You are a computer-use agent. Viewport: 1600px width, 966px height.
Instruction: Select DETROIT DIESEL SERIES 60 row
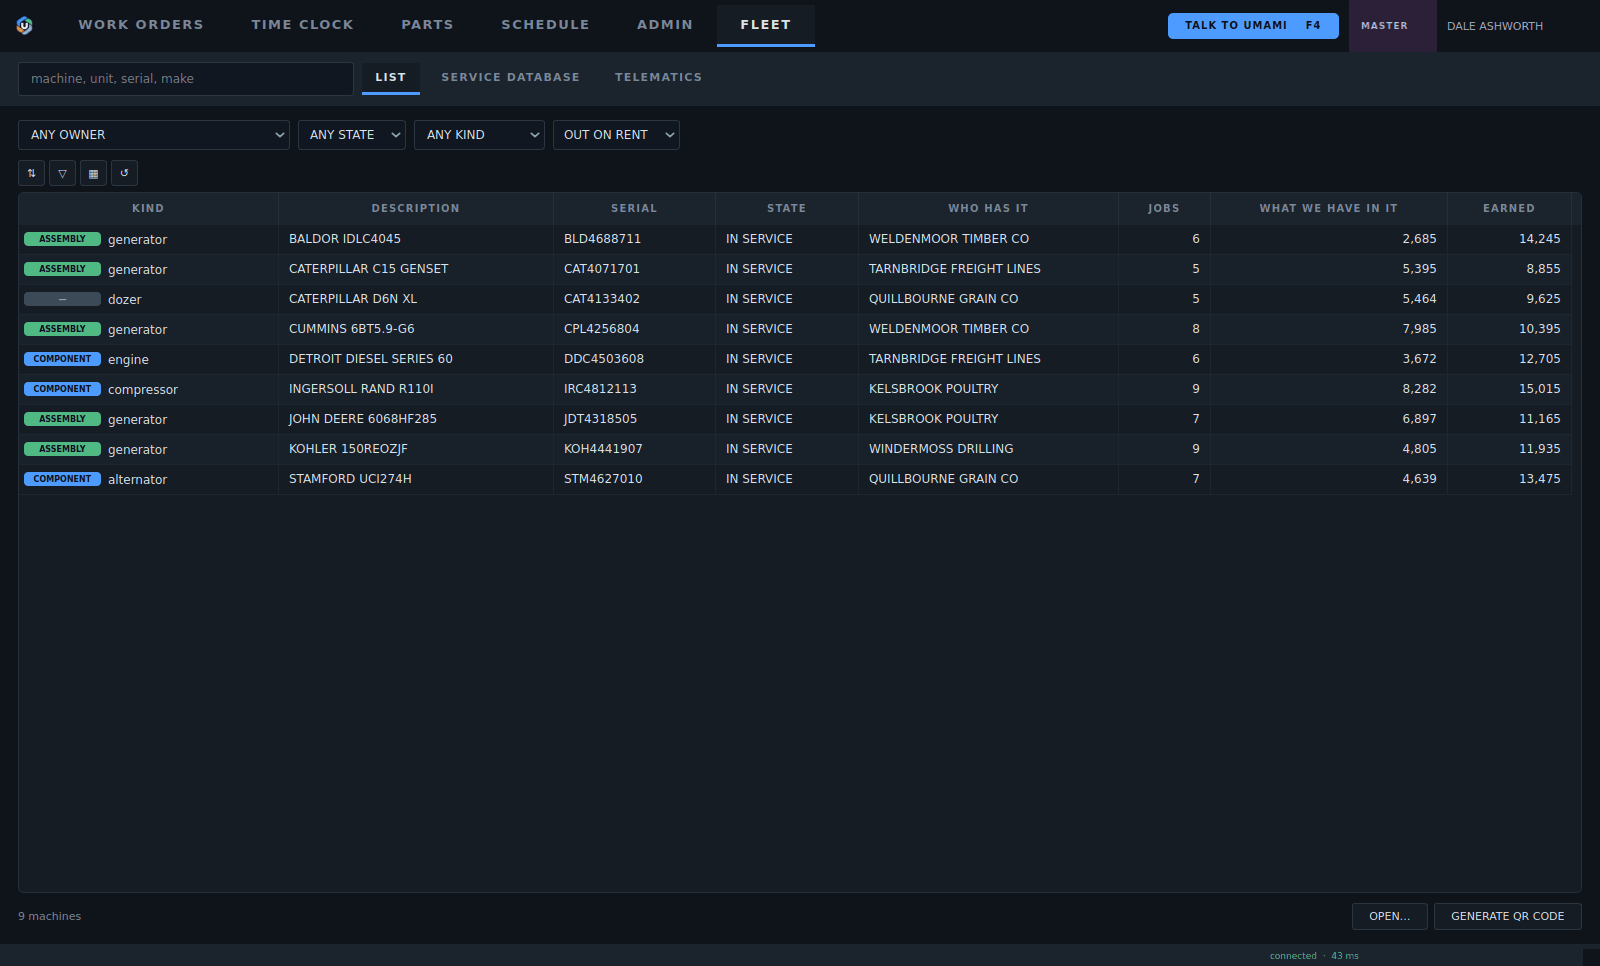pyautogui.click(x=795, y=359)
